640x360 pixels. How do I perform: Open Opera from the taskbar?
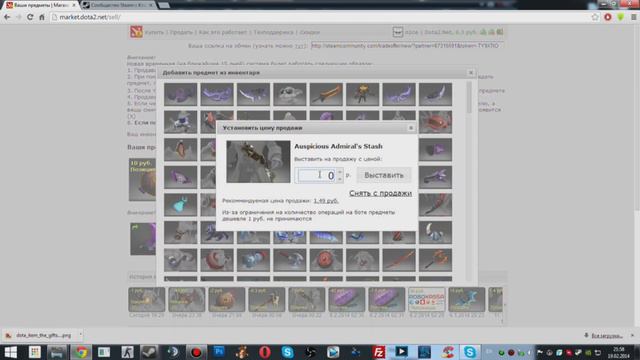point(264,352)
